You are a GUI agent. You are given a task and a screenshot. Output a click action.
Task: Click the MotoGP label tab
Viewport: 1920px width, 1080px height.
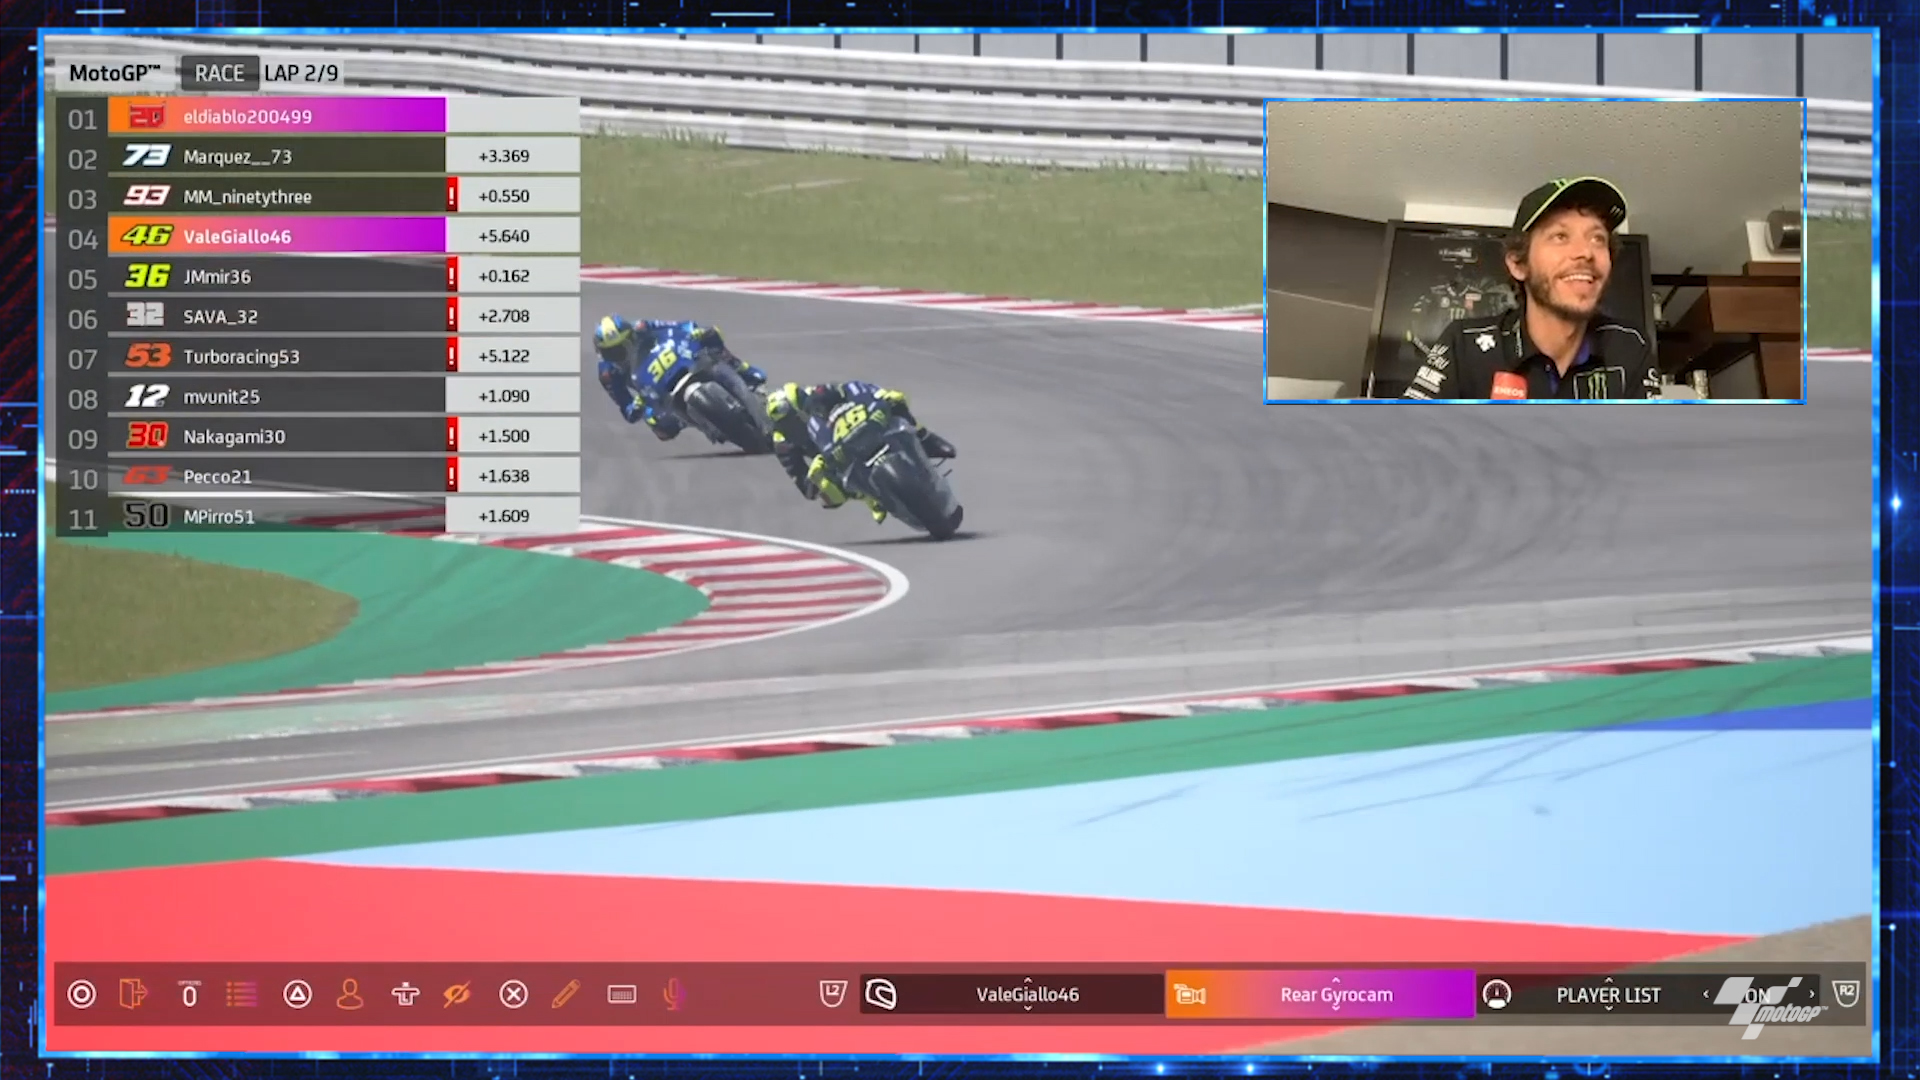[x=114, y=73]
